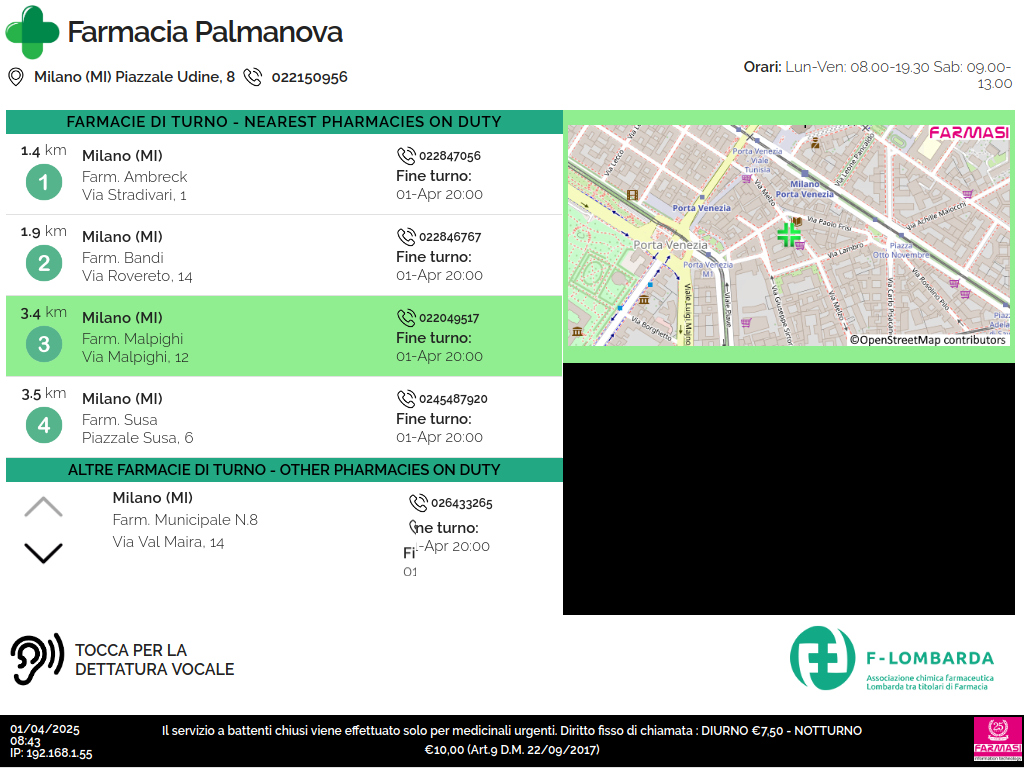Click the Farmacie di turno header

click(x=284, y=122)
